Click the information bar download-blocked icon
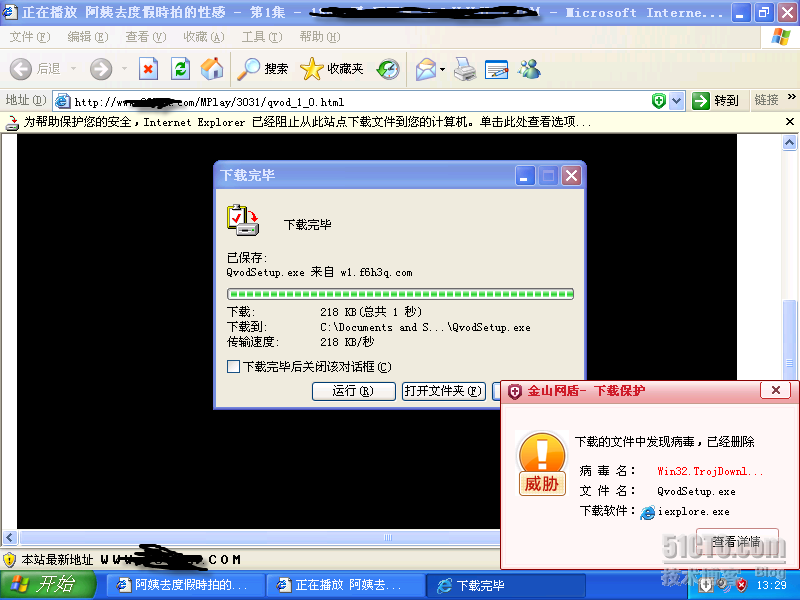Screen dimensions: 800x600 (12, 122)
